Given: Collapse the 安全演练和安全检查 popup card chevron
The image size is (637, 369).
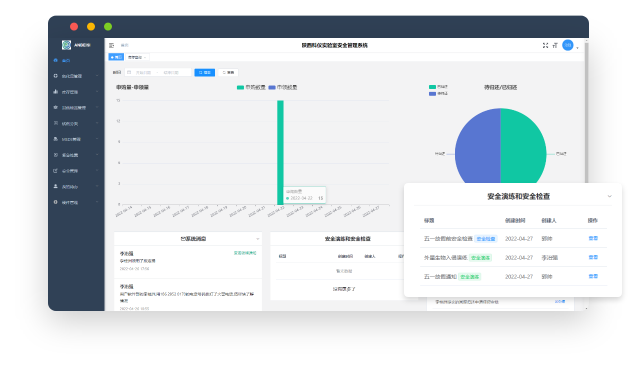Looking at the screenshot, I should click(x=609, y=196).
